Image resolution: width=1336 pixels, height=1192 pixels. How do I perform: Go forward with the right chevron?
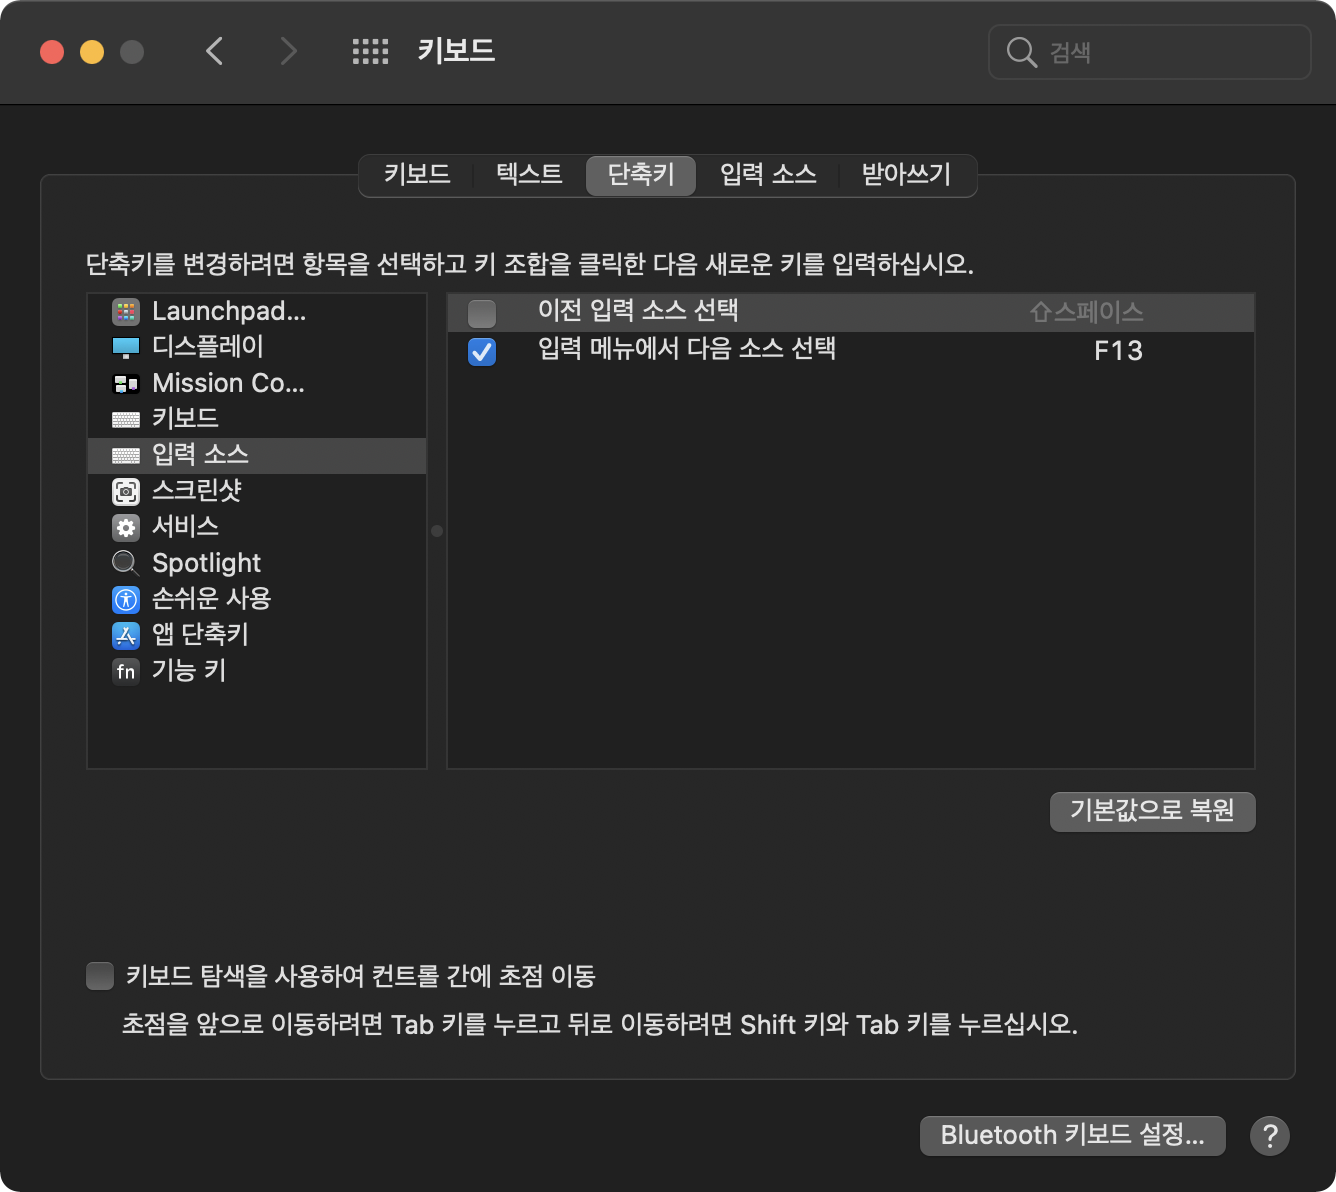point(289,51)
